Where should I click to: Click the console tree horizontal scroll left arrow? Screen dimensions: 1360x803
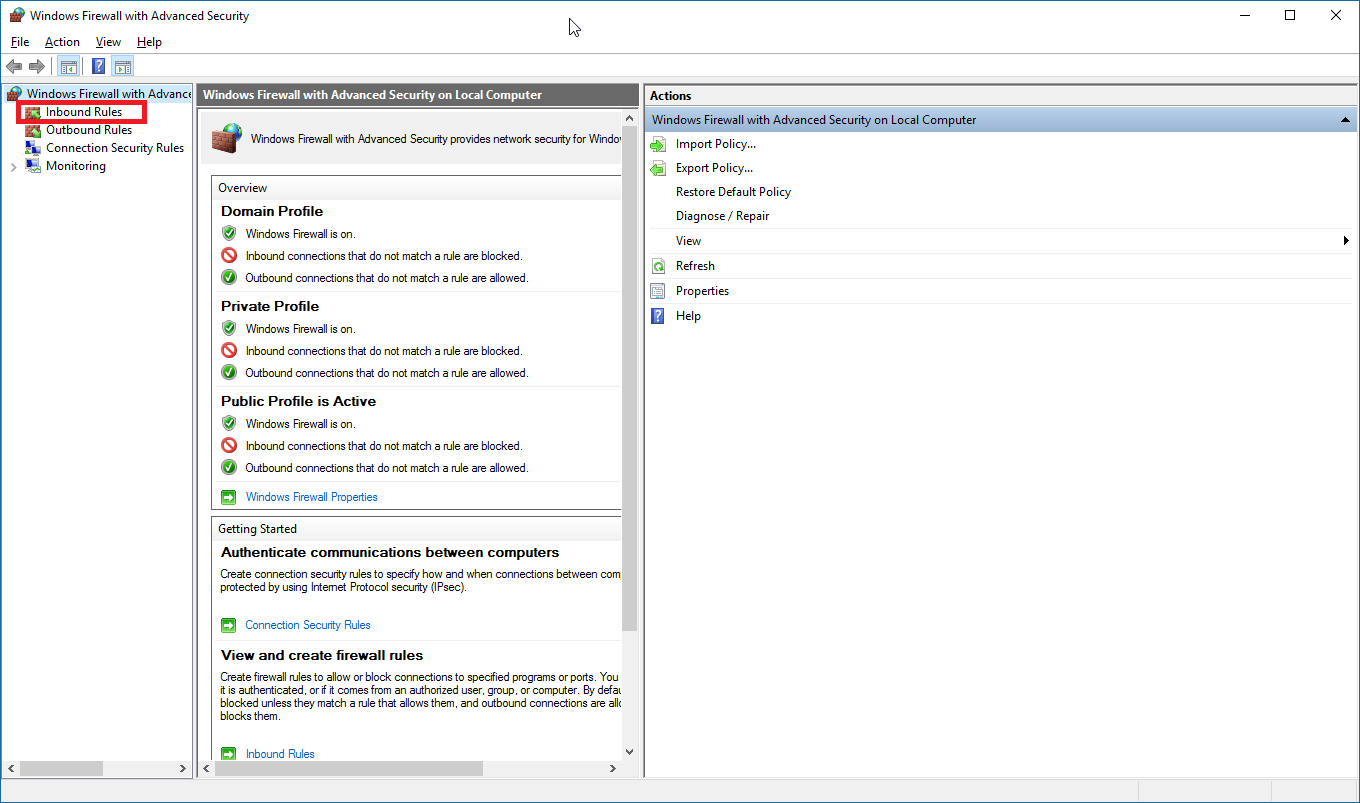pyautogui.click(x=11, y=769)
